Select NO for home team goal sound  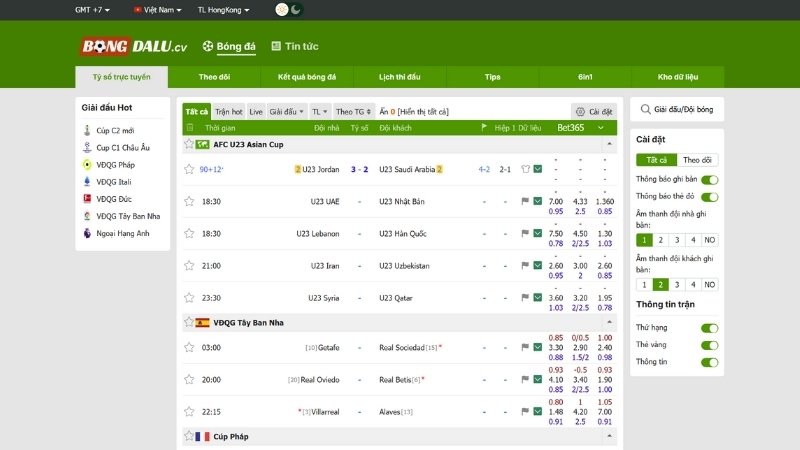coord(709,240)
